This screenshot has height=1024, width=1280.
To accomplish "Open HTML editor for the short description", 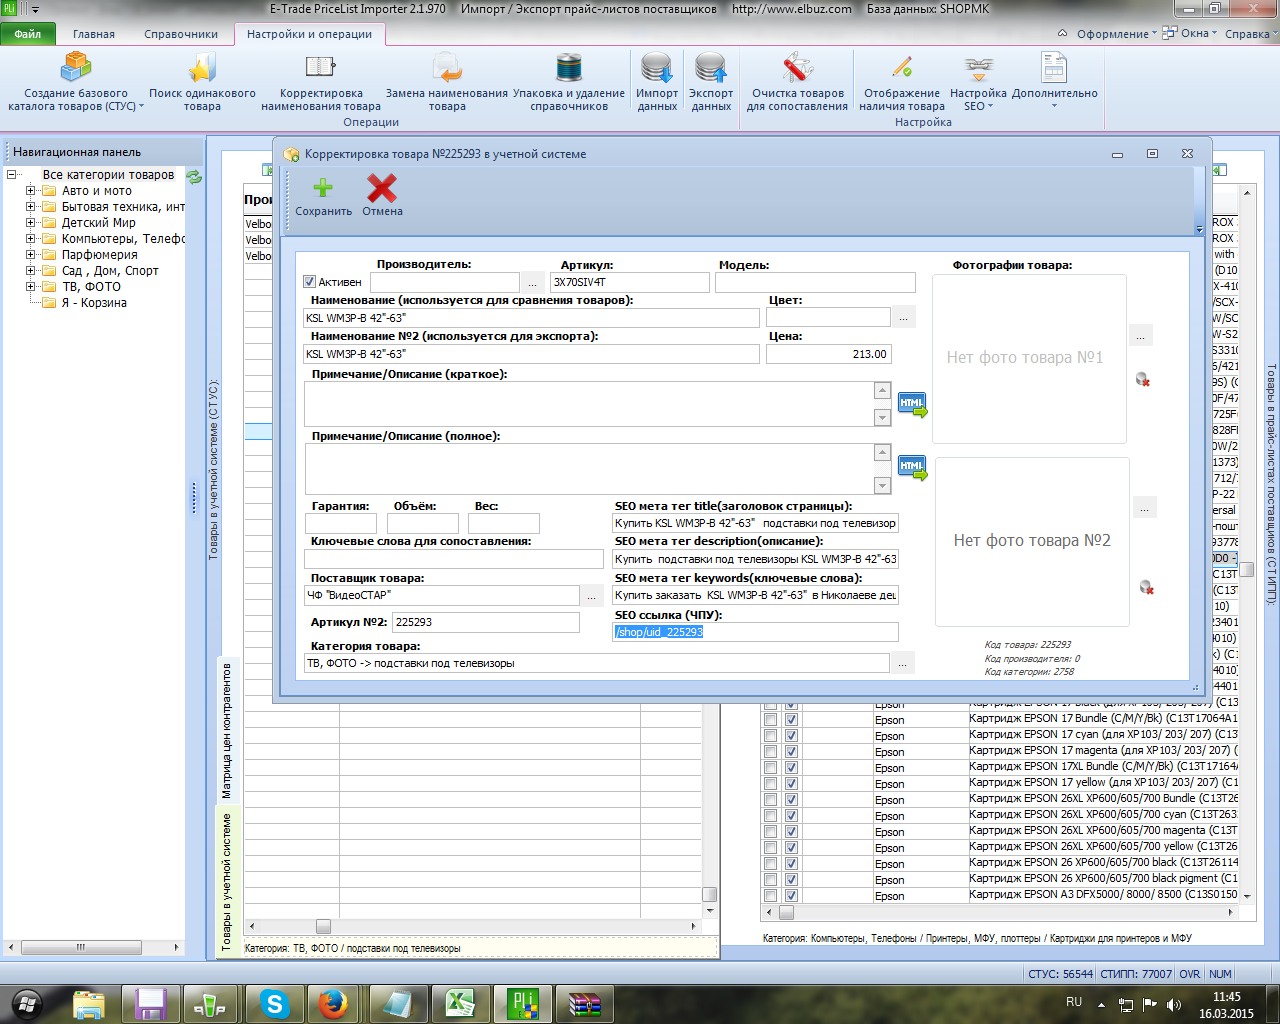I will click(x=912, y=404).
